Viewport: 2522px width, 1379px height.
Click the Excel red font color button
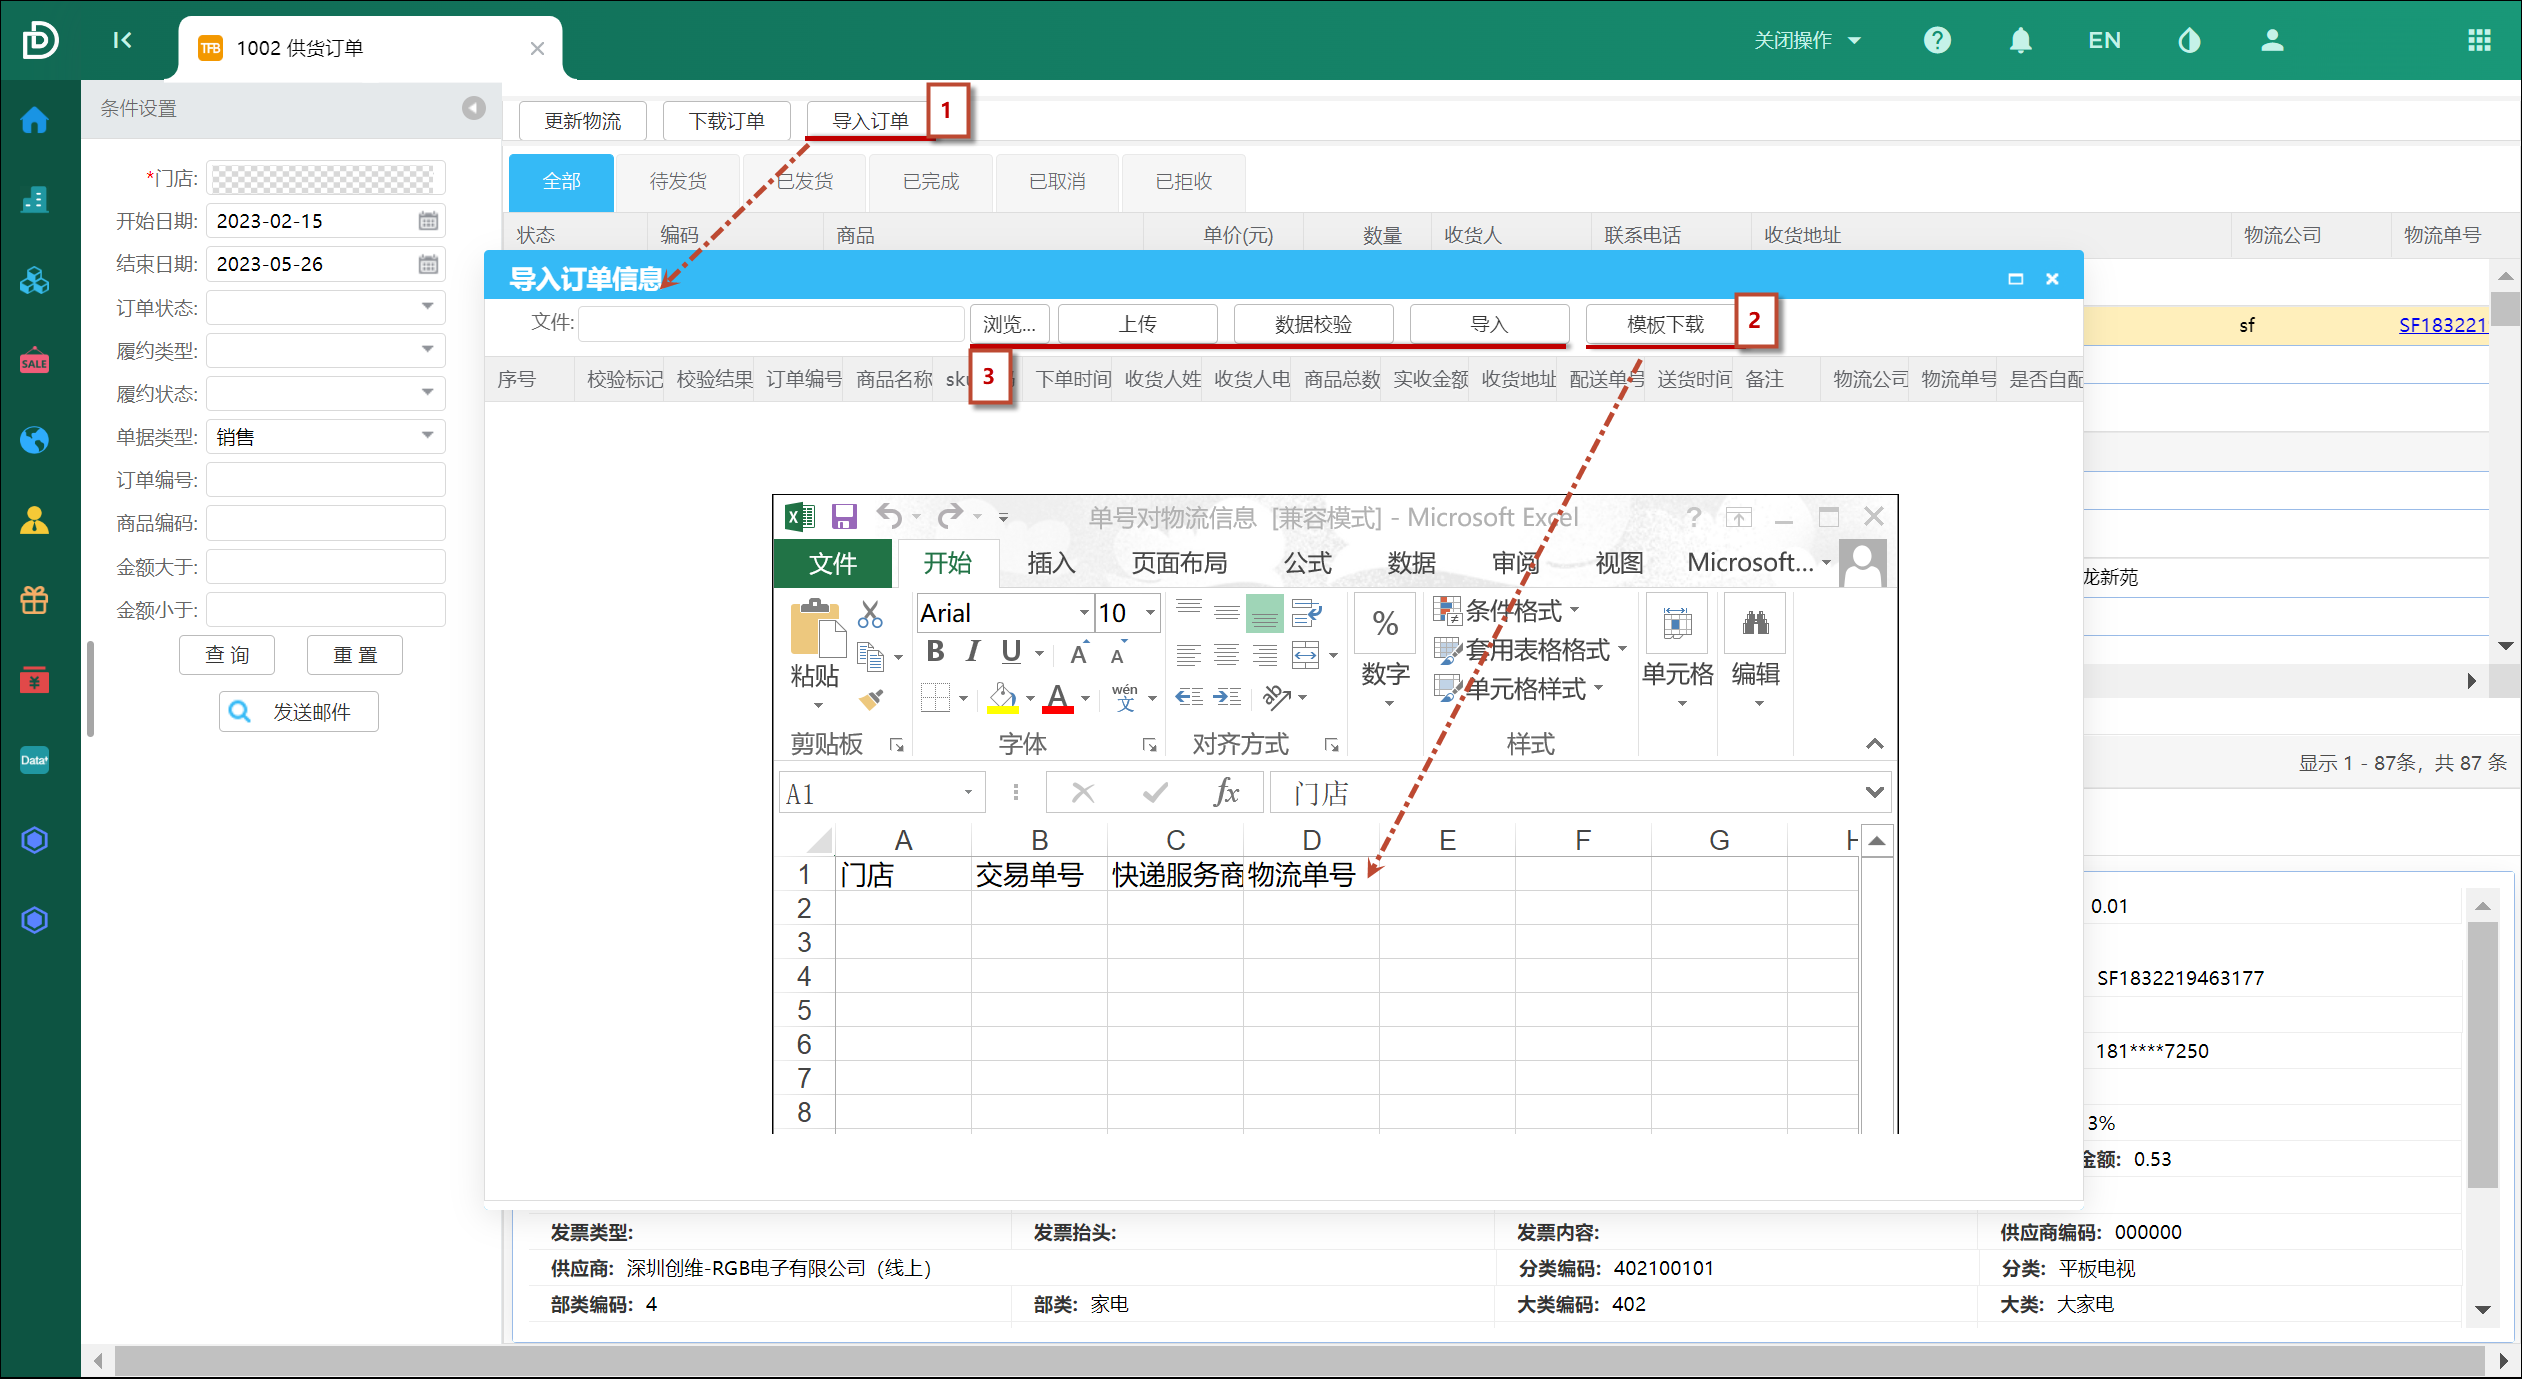click(x=1057, y=698)
